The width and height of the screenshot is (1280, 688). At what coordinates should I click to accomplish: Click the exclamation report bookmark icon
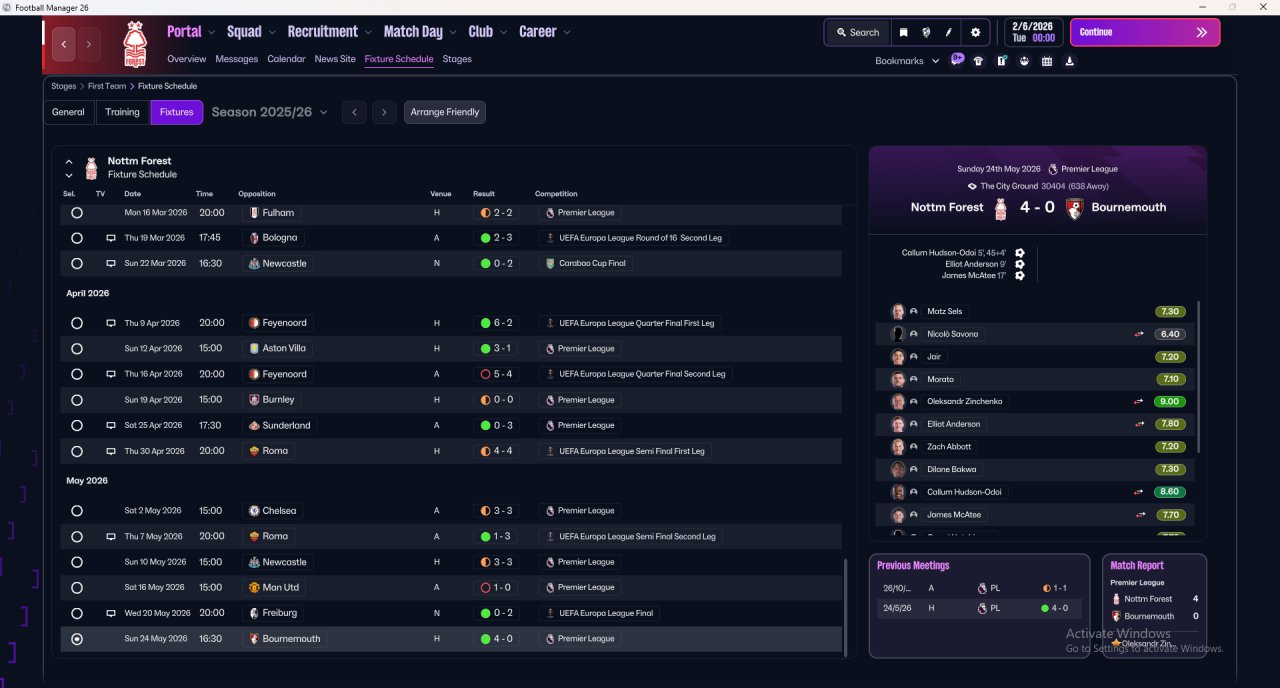[1001, 61]
